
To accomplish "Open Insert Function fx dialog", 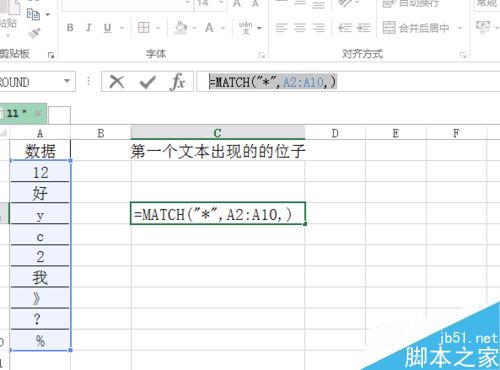I will click(x=177, y=82).
